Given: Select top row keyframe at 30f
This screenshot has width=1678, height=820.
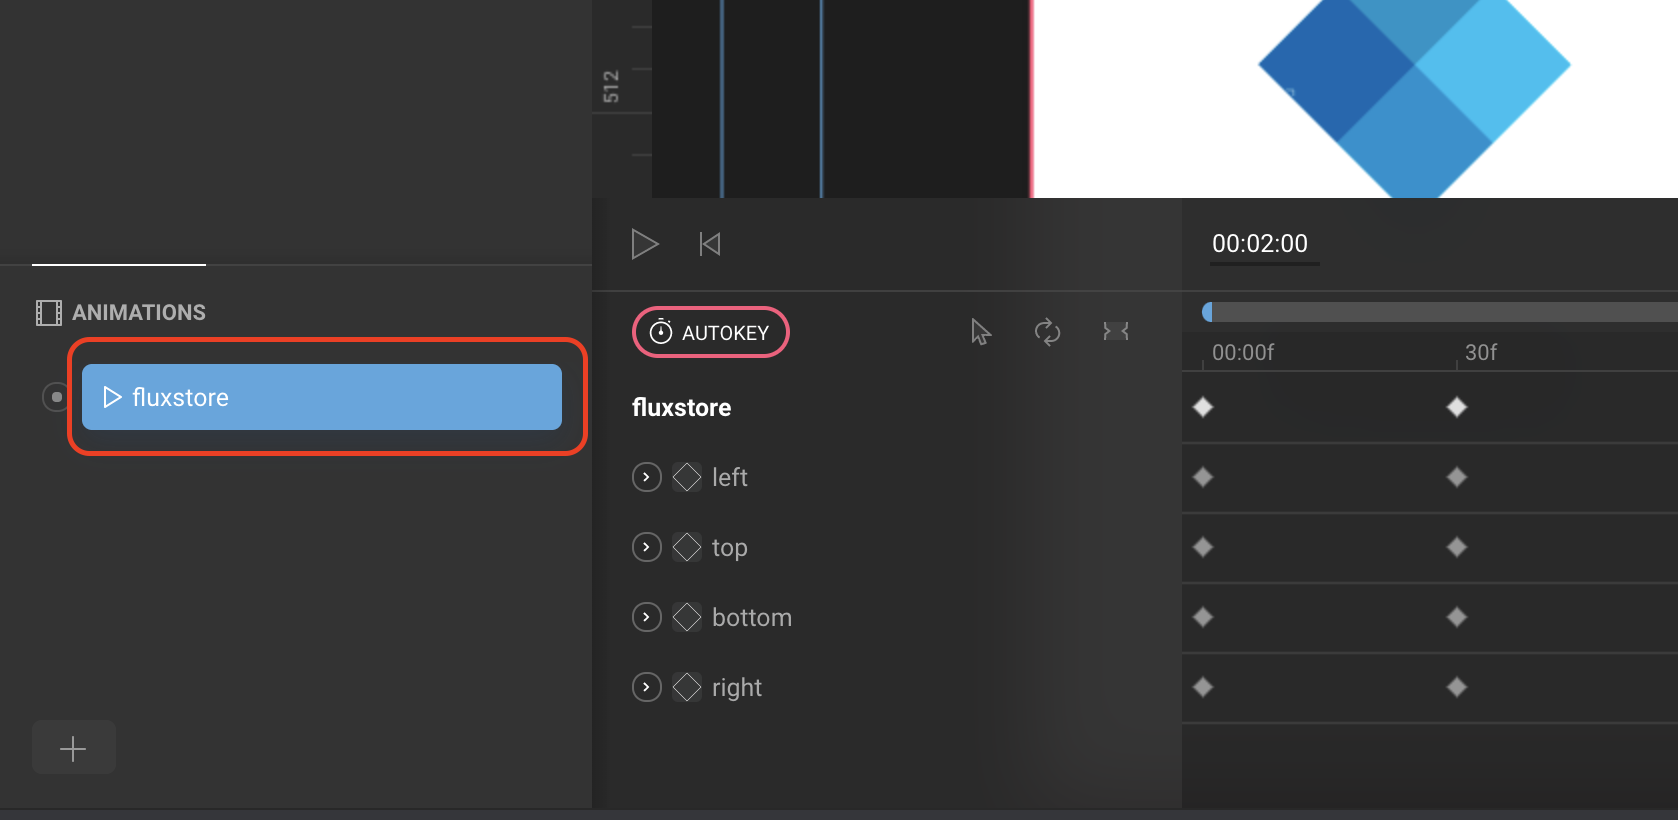Looking at the screenshot, I should (1457, 547).
